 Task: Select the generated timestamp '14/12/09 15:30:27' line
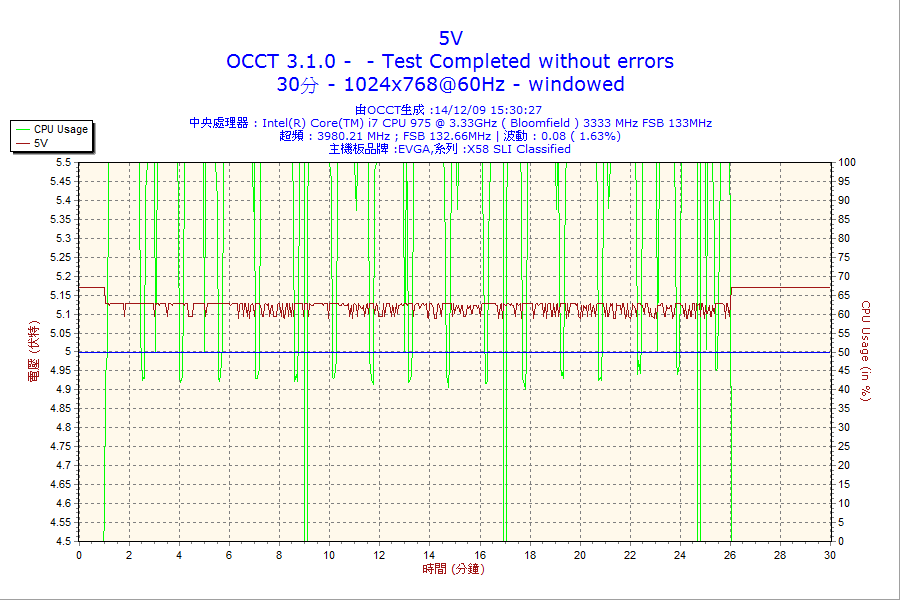click(448, 110)
